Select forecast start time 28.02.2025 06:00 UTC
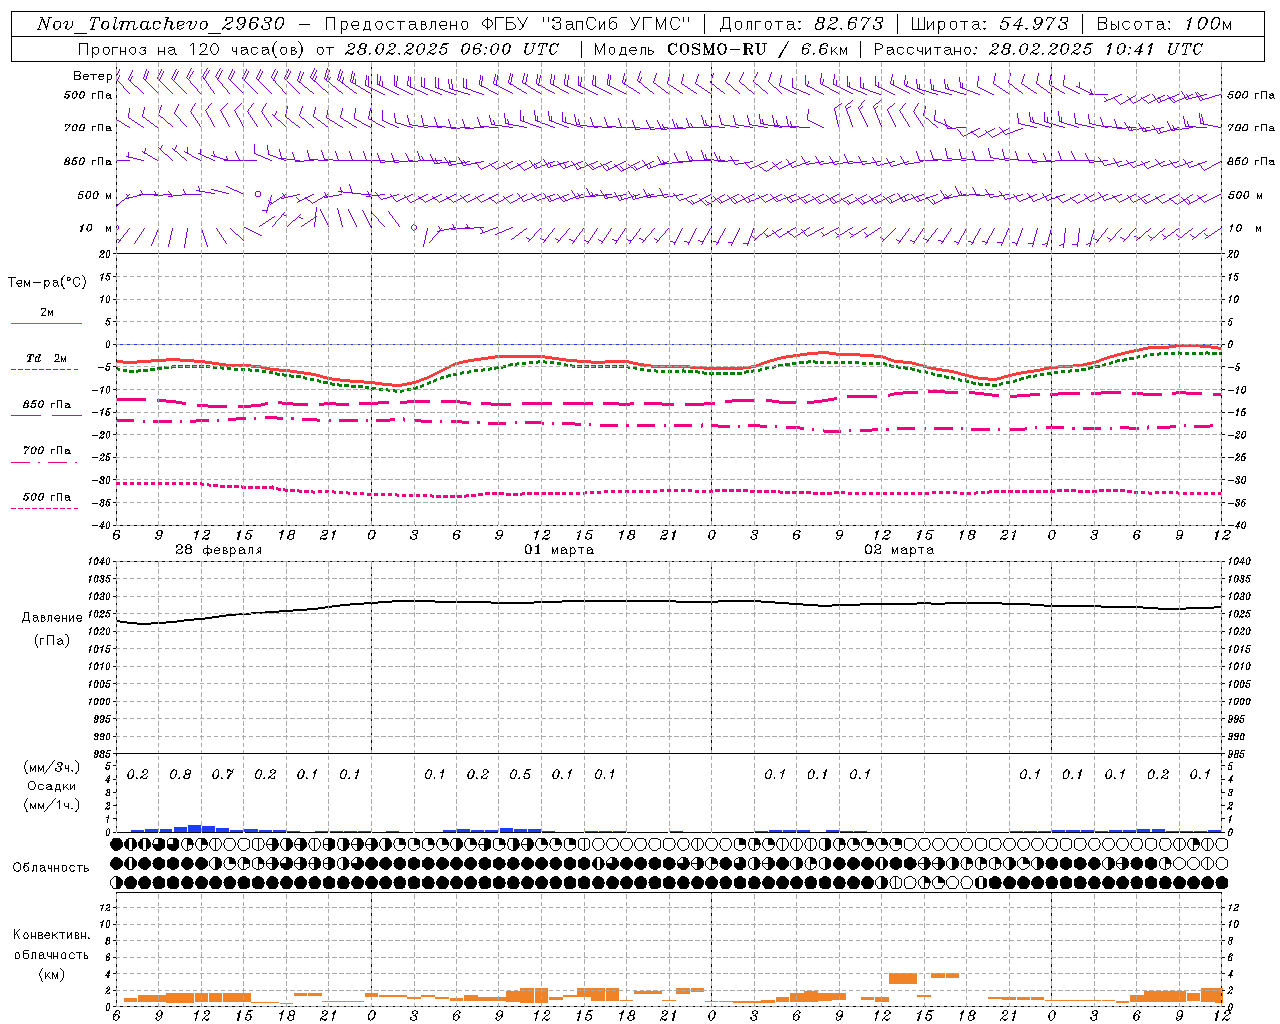 (x=452, y=49)
